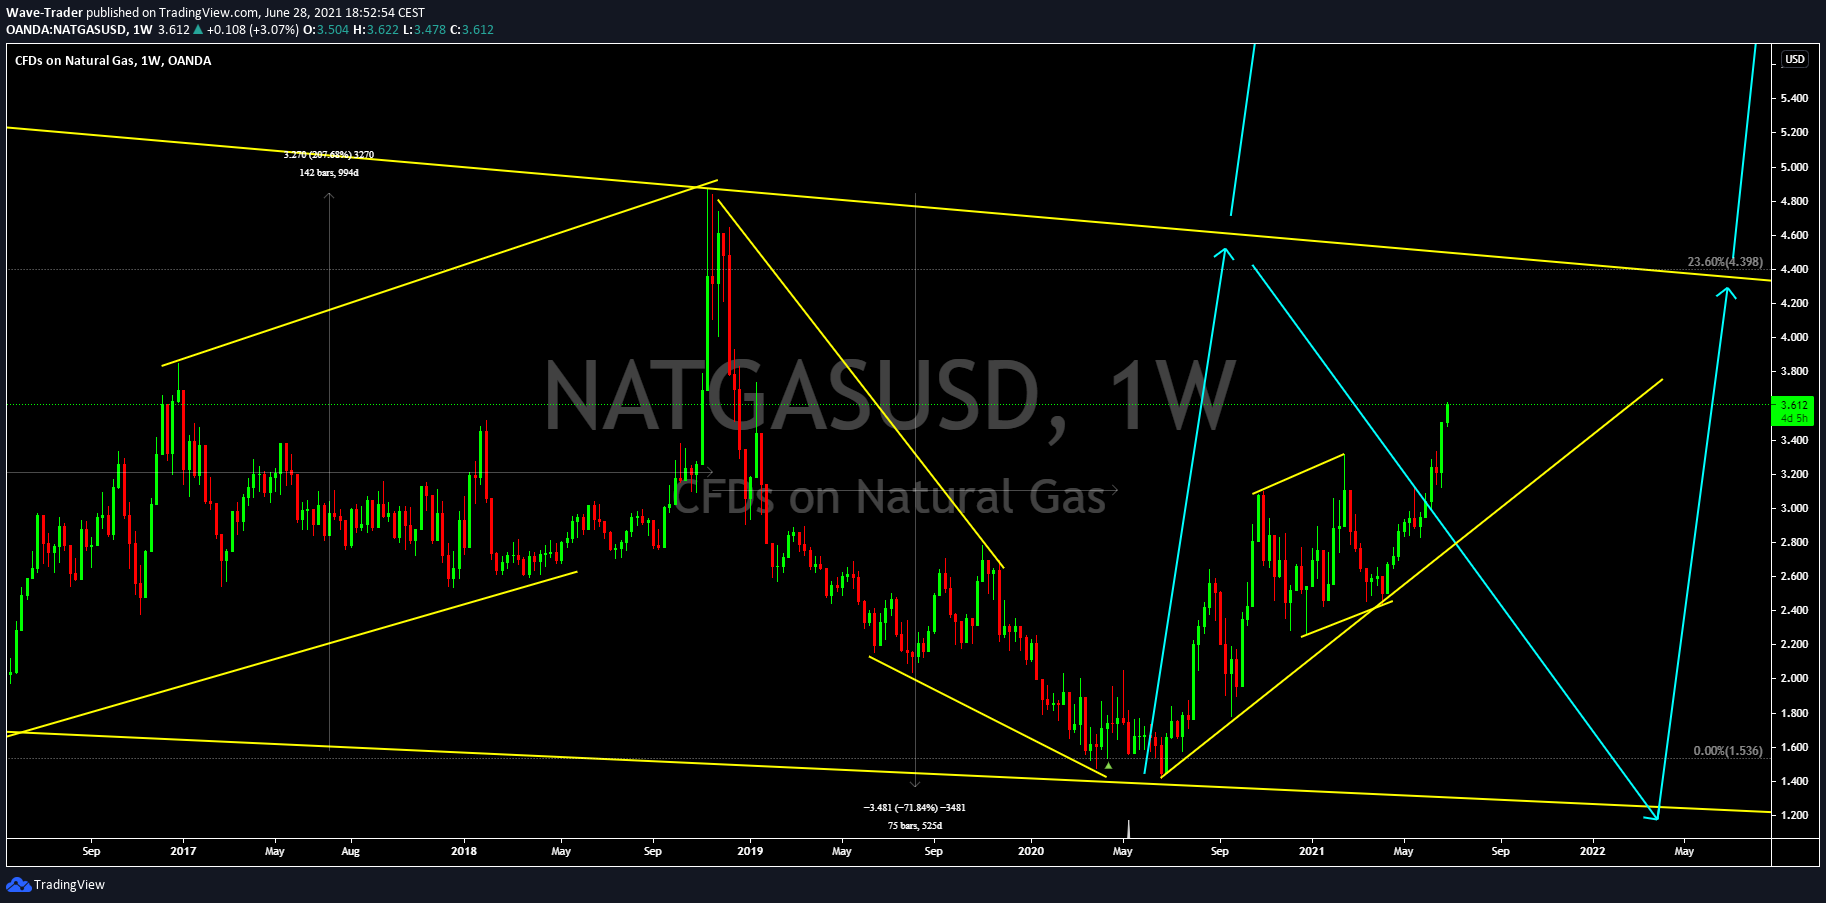Viewport: 1826px width, 903px height.
Task: Click the 2019 label on time axis
Action: point(750,852)
